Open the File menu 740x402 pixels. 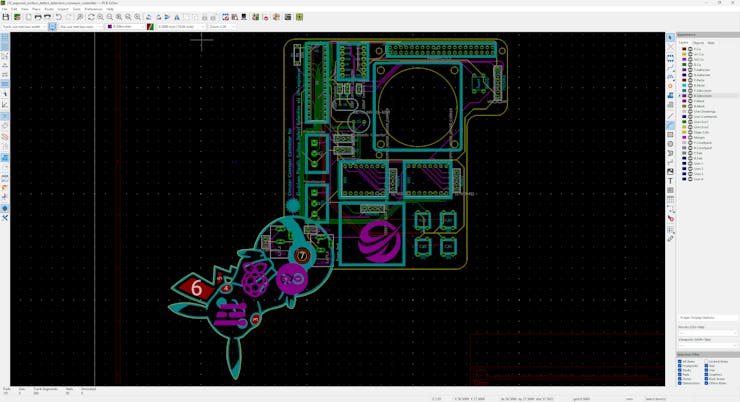tap(4, 9)
